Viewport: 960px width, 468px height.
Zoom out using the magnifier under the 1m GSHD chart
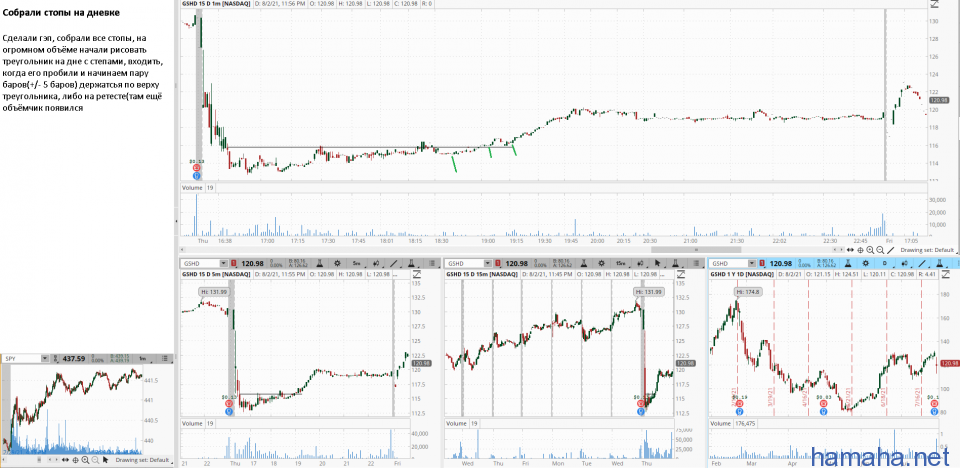(x=880, y=250)
